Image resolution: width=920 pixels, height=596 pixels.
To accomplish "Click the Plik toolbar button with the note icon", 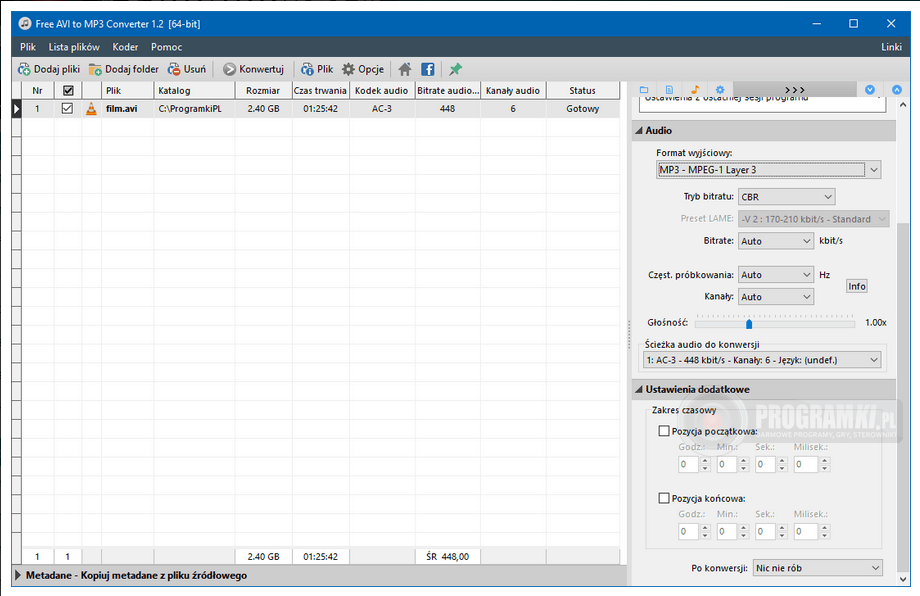I will click(x=317, y=69).
